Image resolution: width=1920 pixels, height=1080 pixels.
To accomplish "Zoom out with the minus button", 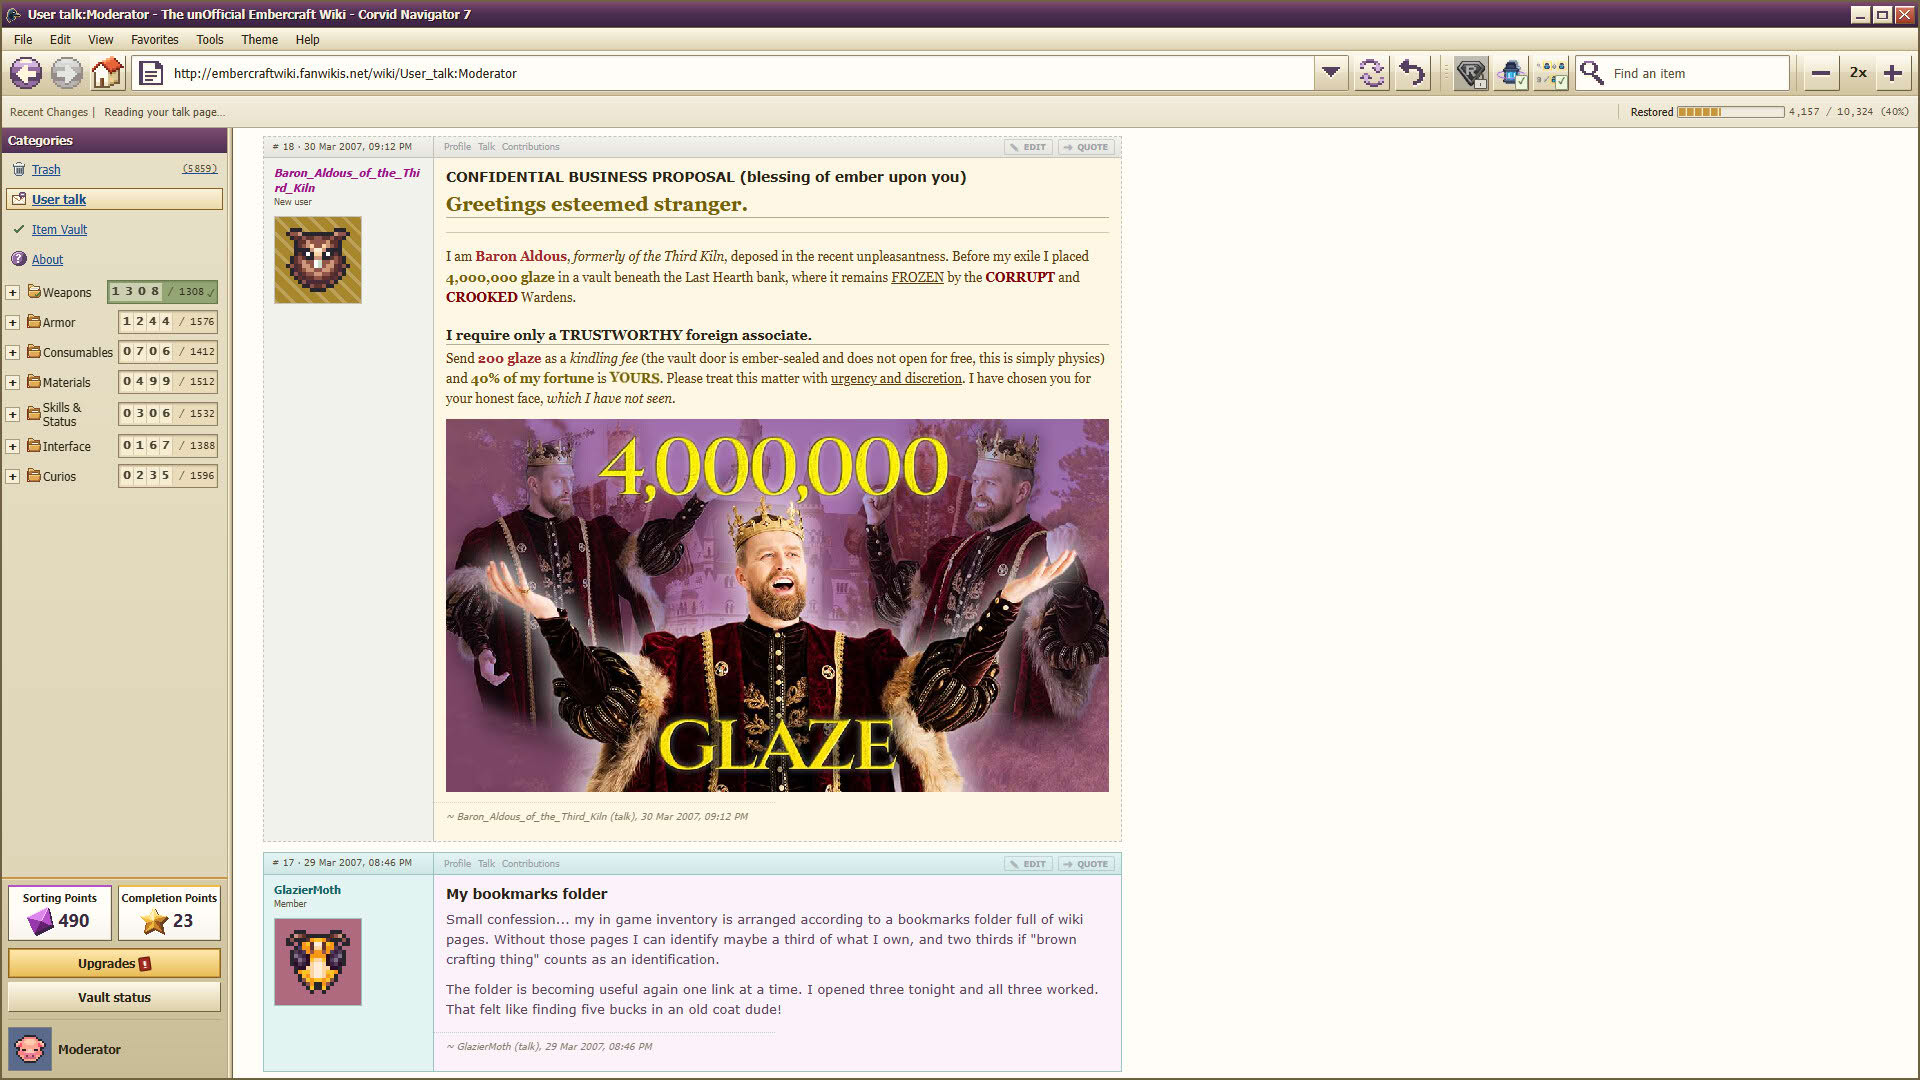I will pos(1821,73).
